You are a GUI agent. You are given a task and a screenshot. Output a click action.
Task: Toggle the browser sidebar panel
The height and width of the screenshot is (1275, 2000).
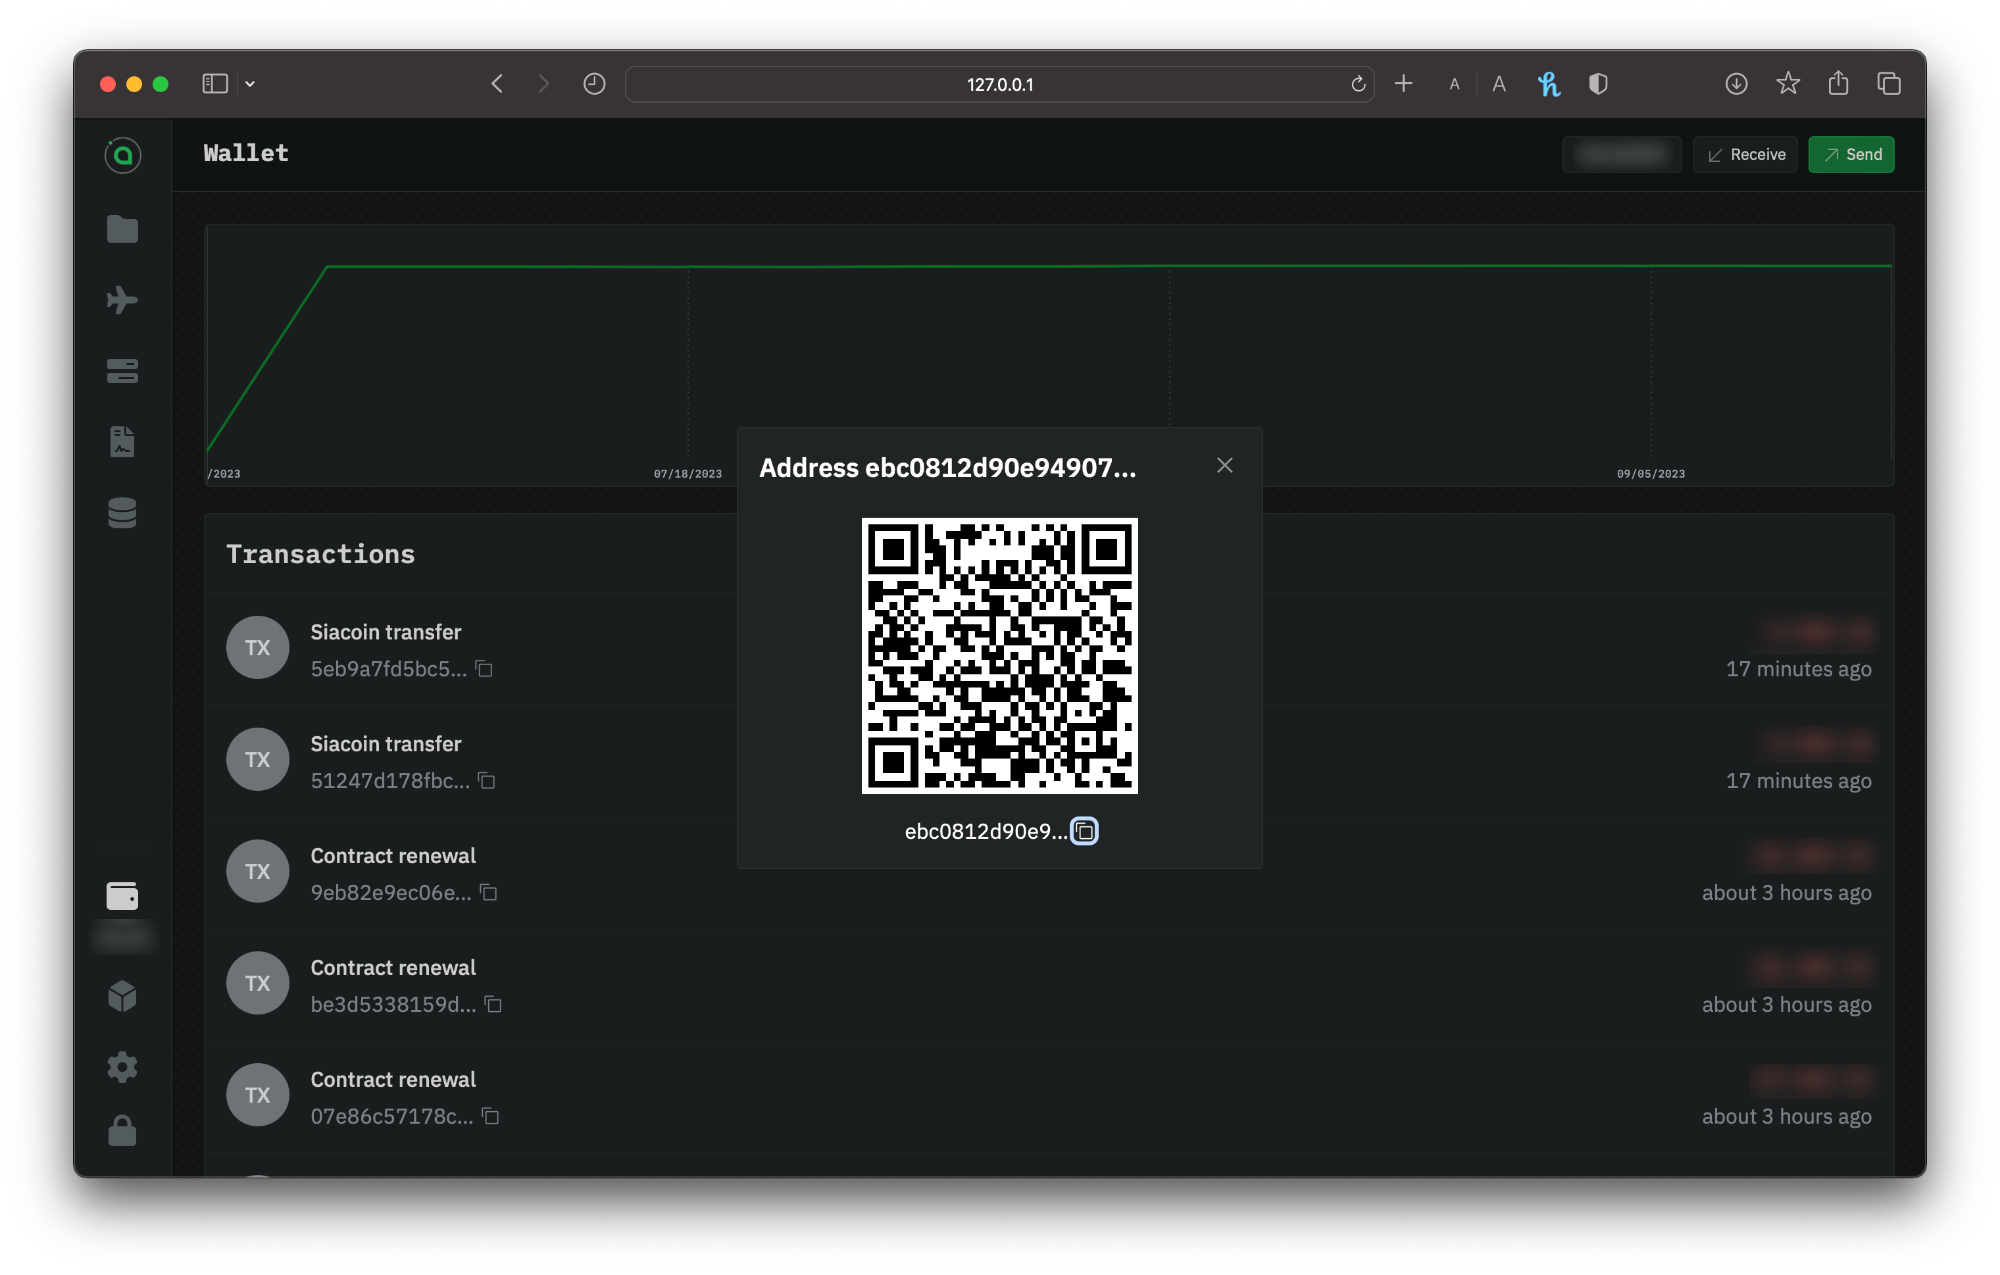(215, 84)
